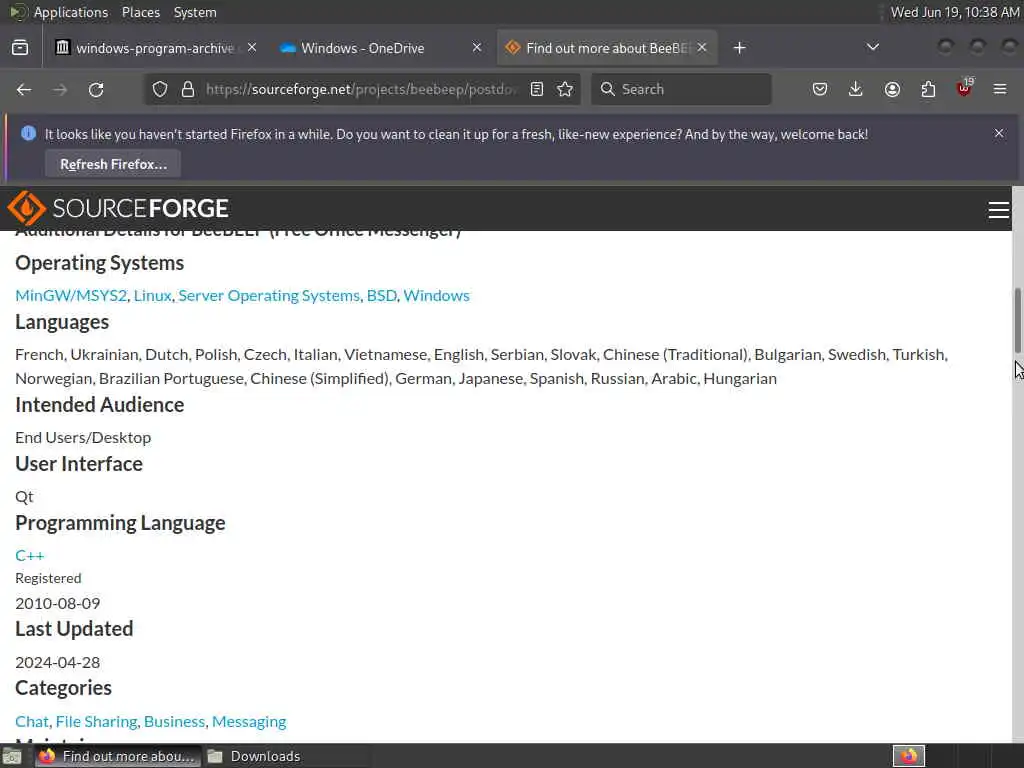Open Firefox downloads panel

pos(856,89)
